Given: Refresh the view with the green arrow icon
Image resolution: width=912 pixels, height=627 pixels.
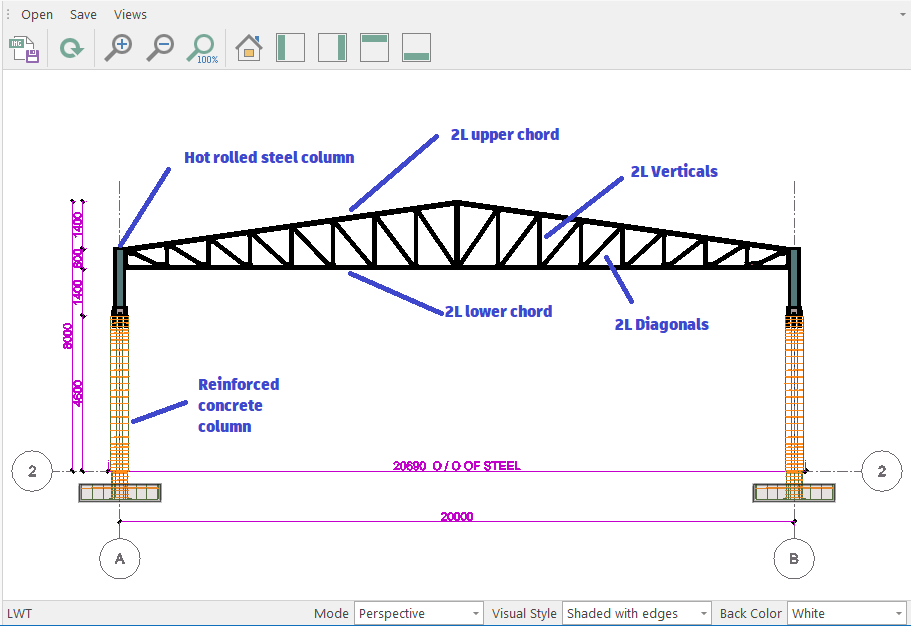Looking at the screenshot, I should coord(71,47).
